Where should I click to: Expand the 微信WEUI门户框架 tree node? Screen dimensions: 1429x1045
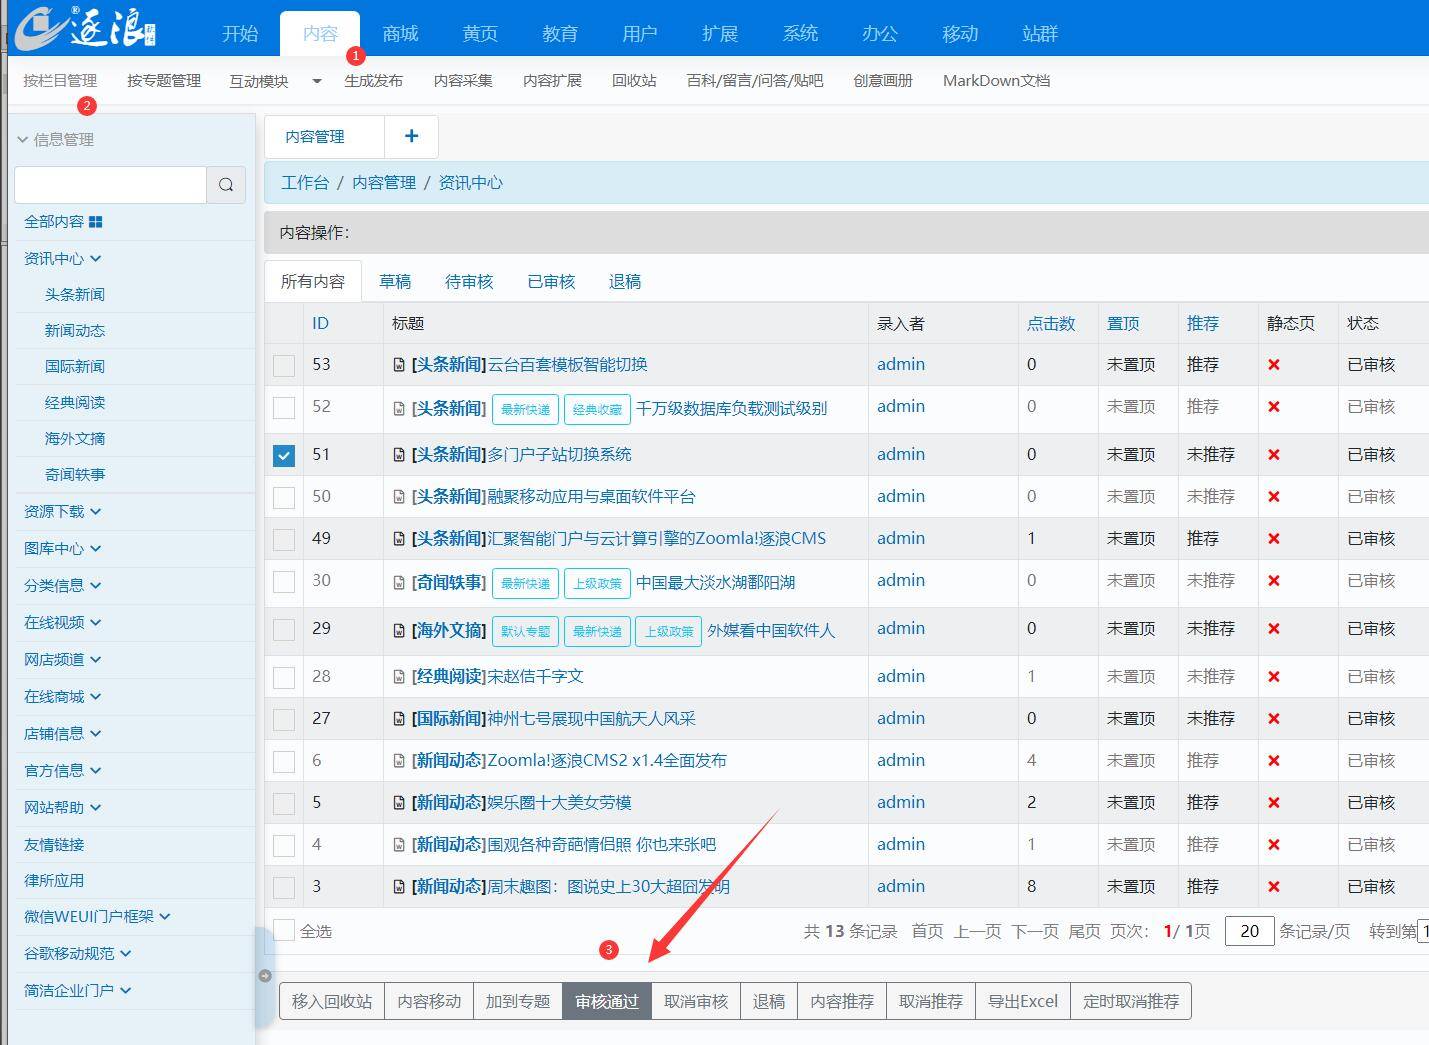pos(97,917)
